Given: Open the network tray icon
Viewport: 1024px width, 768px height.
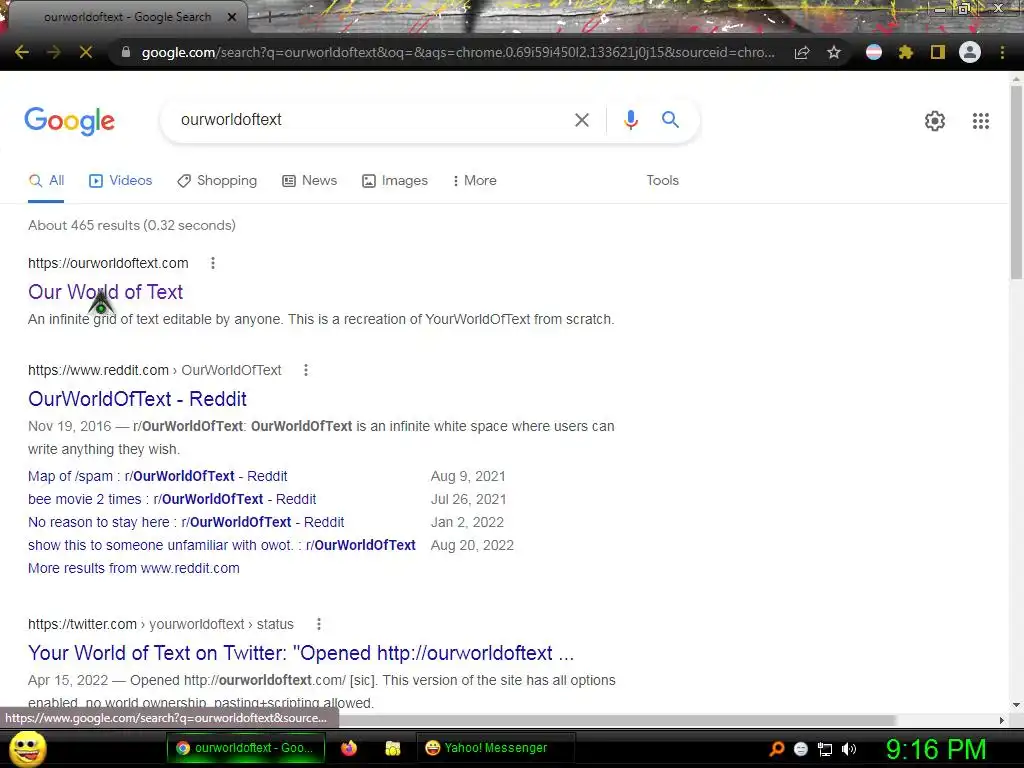Looking at the screenshot, I should click(825, 749).
